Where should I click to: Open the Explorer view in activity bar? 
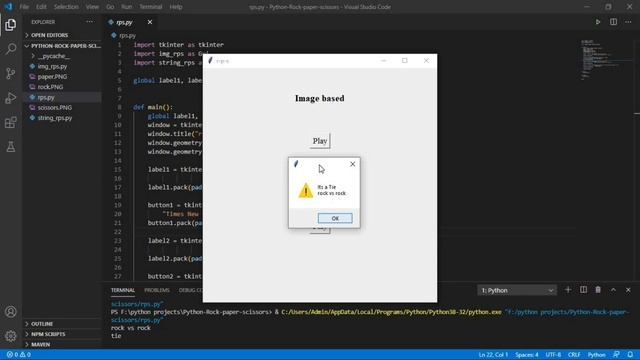click(x=11, y=25)
